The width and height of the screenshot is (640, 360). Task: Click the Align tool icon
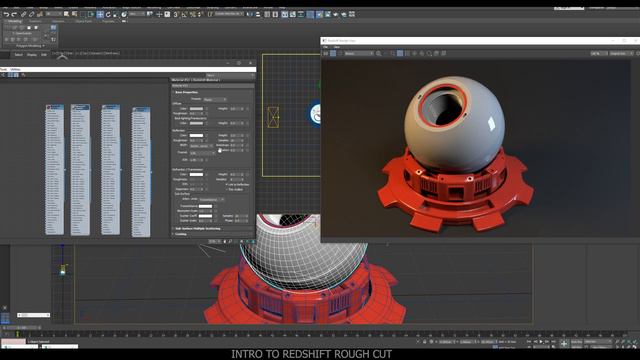(258, 14)
